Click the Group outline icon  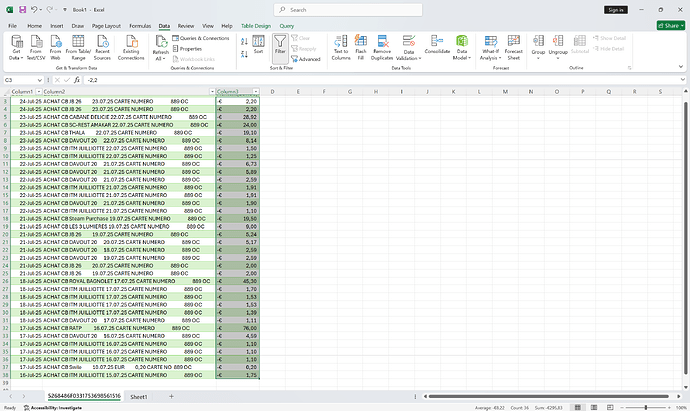coord(538,41)
